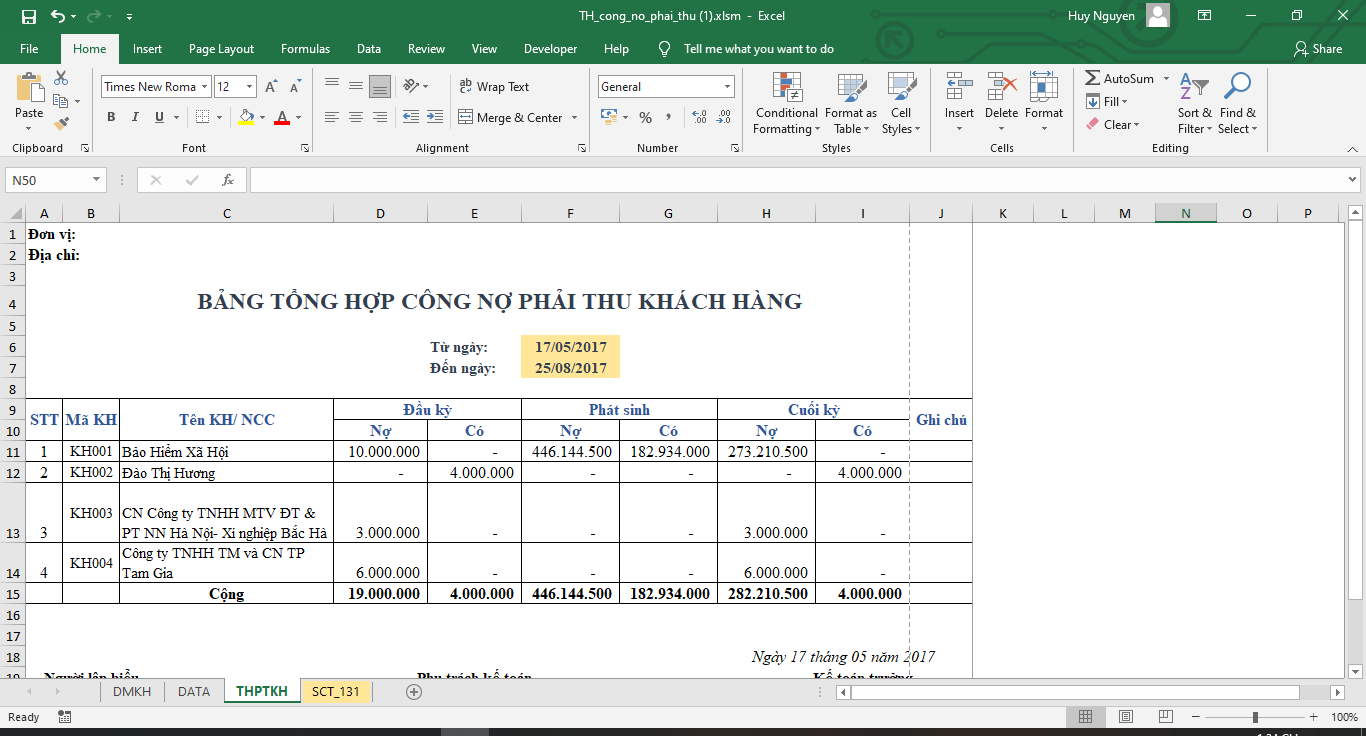
Task: Click the Insert Function fx icon
Action: [x=228, y=180]
